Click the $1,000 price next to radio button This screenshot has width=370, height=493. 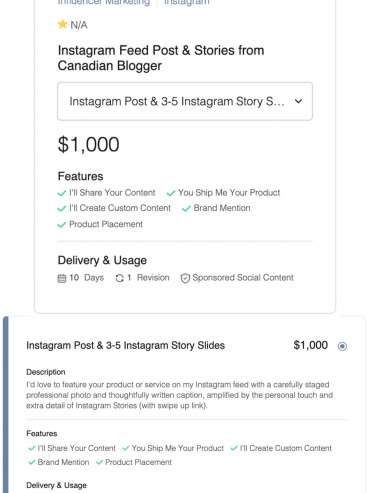pyautogui.click(x=311, y=345)
